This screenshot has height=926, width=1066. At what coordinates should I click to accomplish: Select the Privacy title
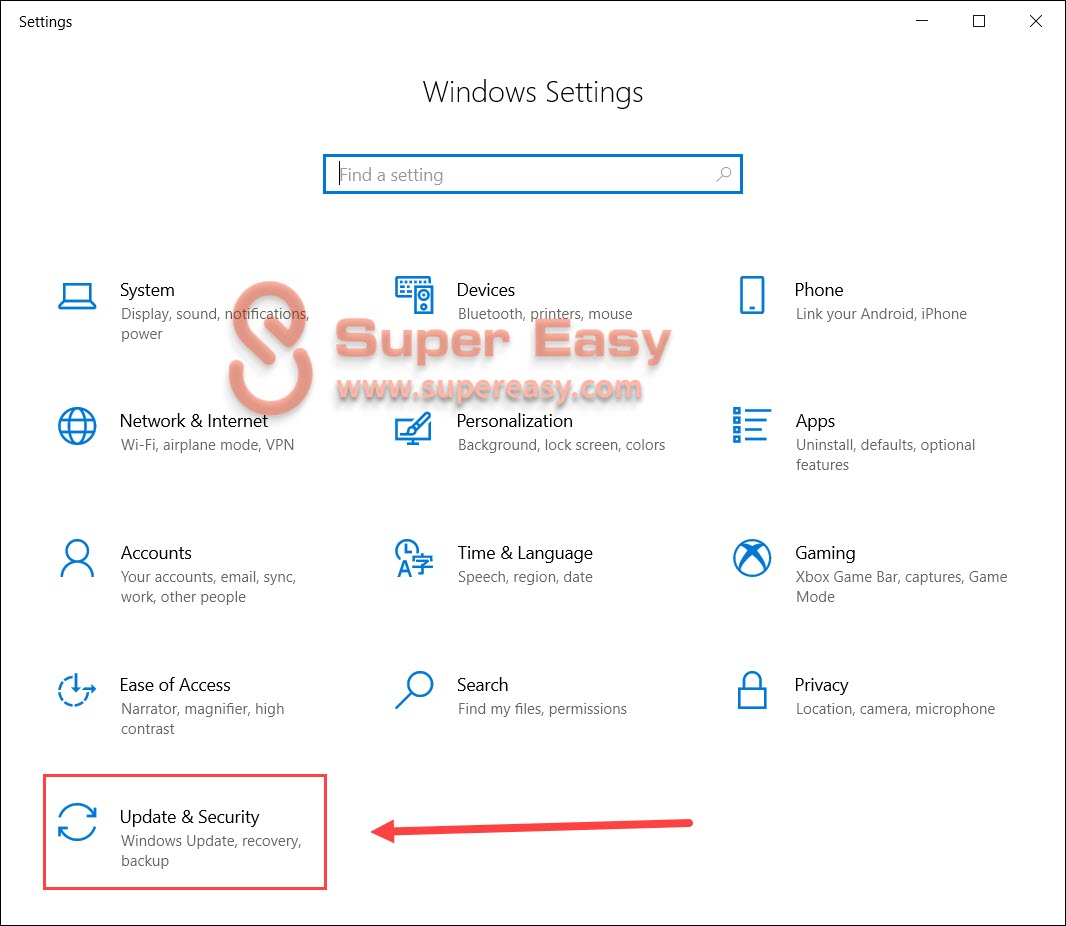click(821, 685)
